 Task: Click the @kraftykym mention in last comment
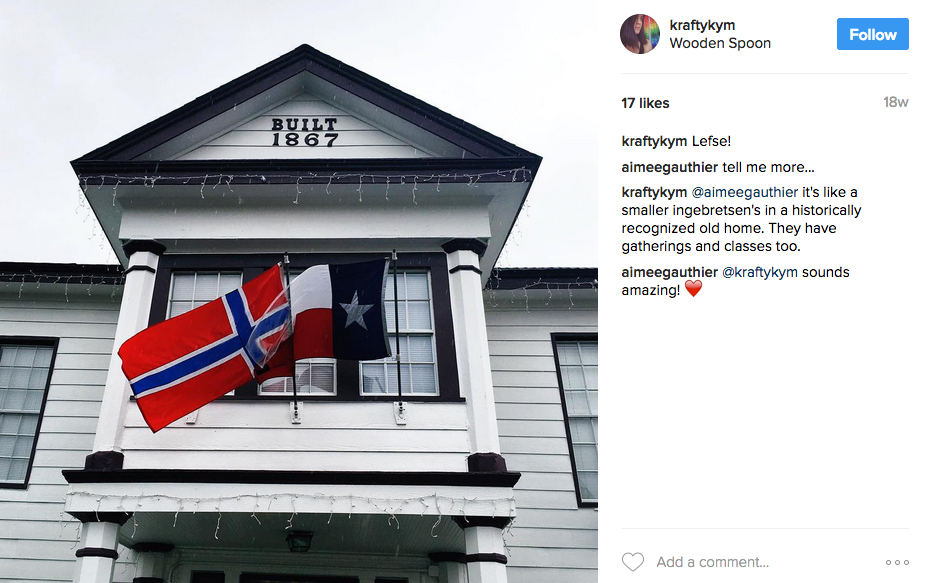pos(760,272)
